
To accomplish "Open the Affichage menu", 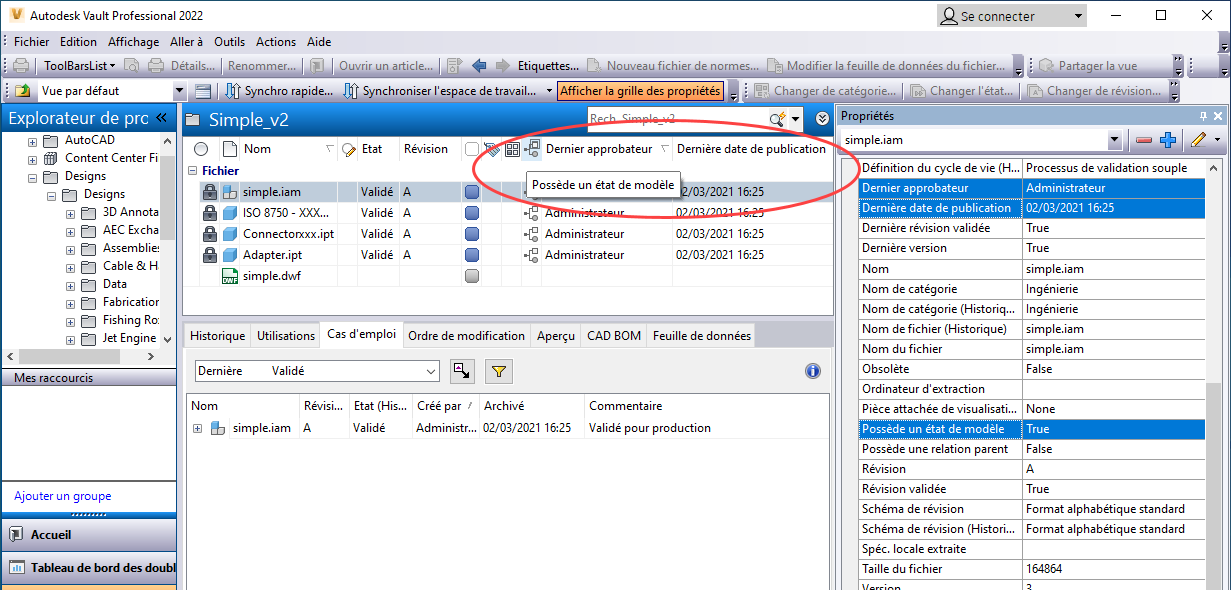I will 134,42.
